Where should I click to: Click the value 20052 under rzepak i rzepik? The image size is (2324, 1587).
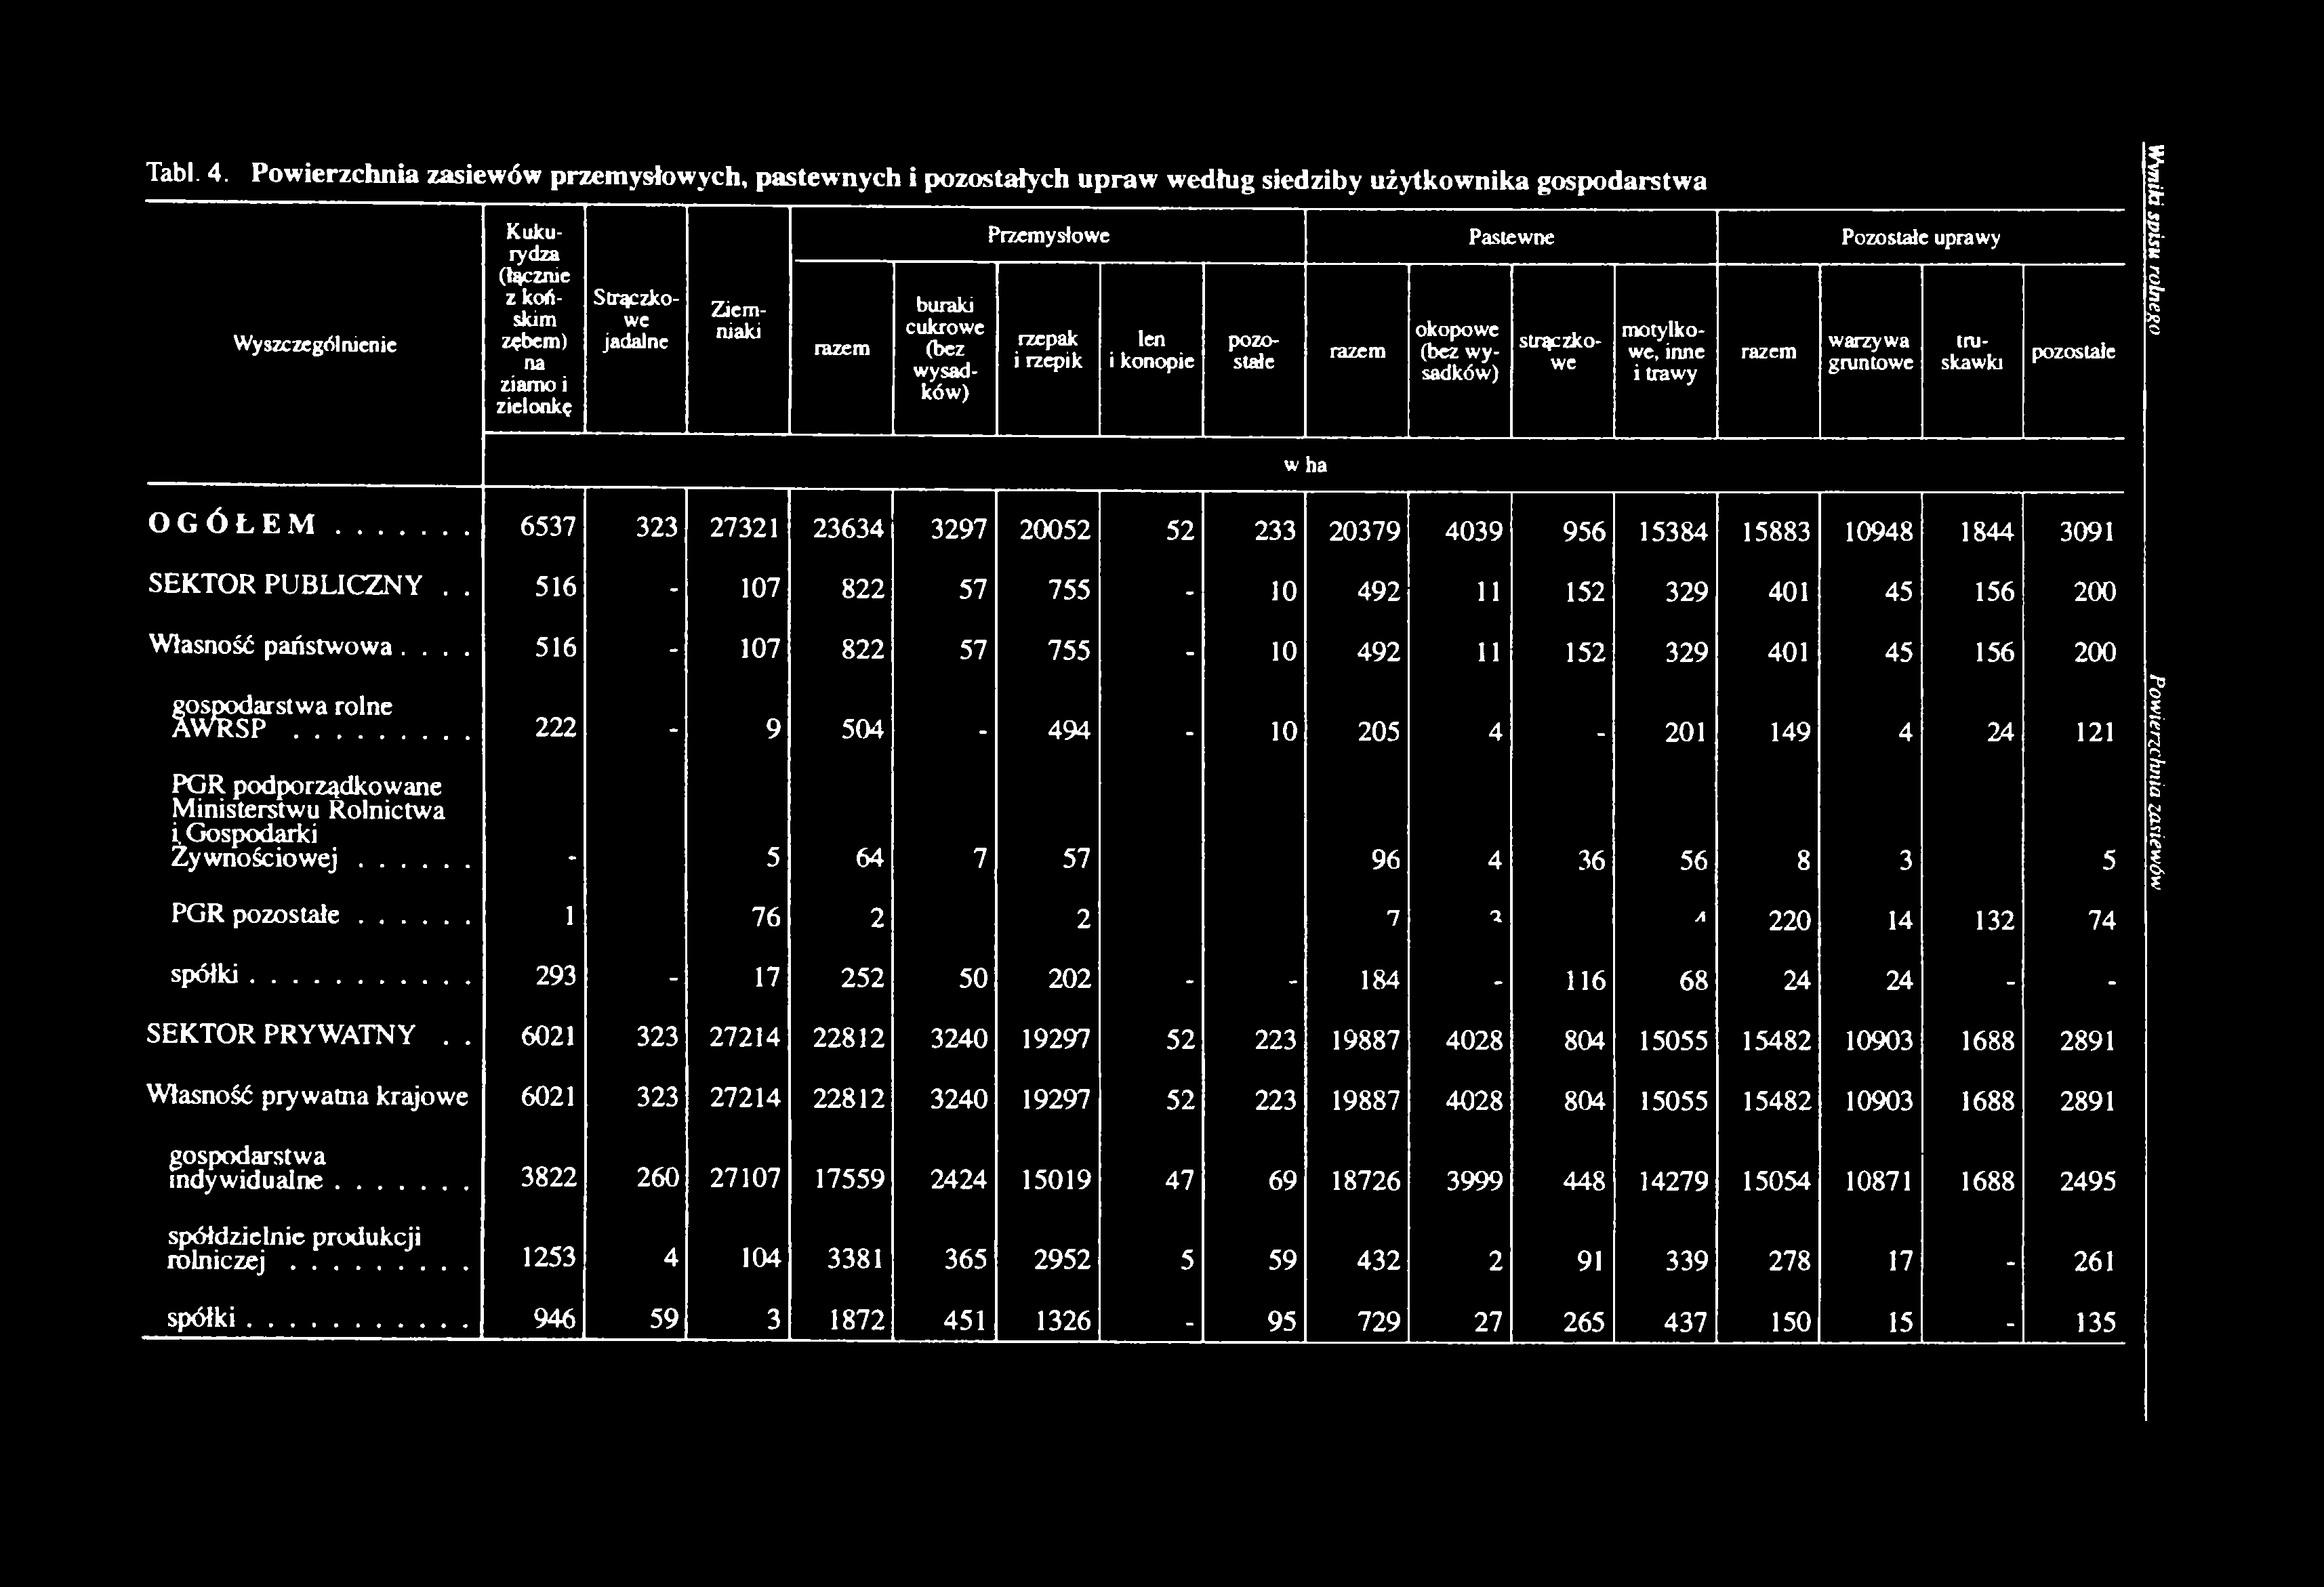tap(1055, 529)
